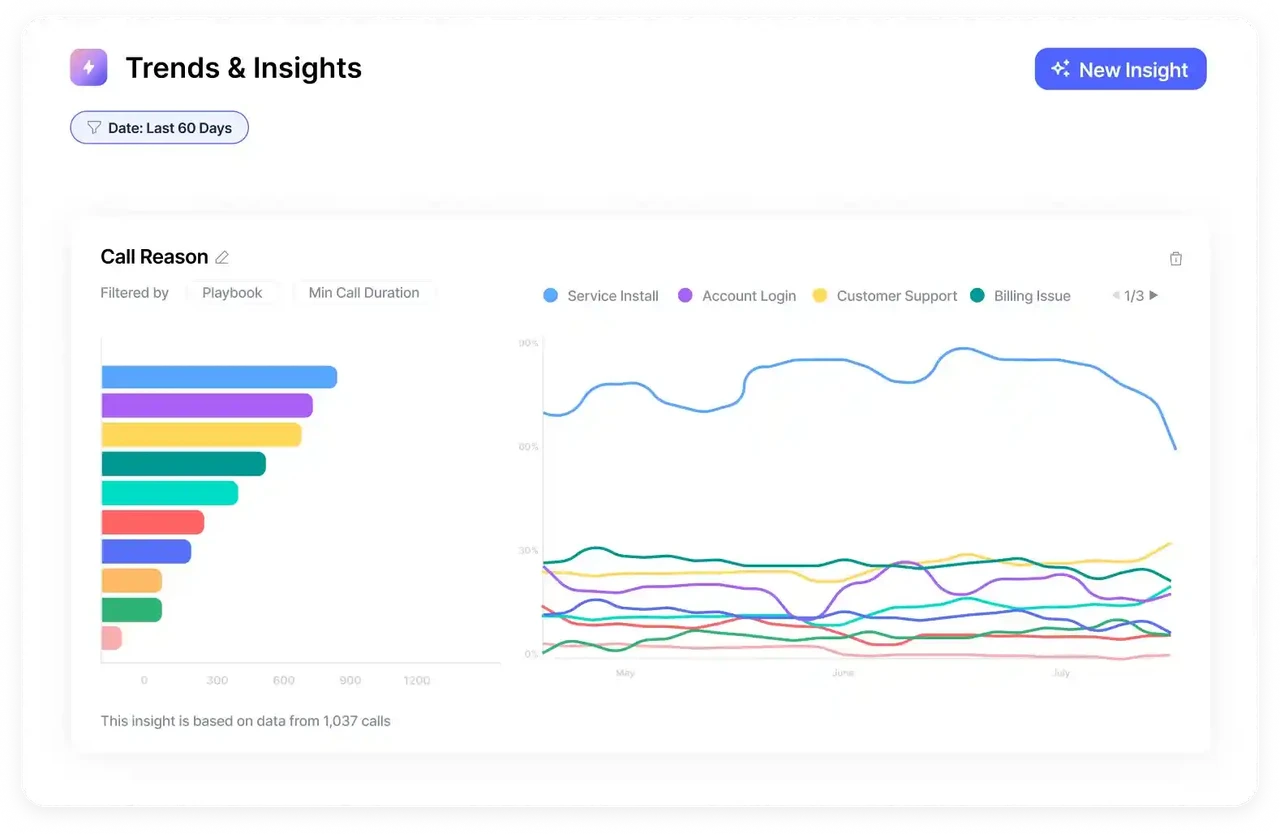Open the Date: Last 60 Days filter
Viewport: 1280px width, 834px height.
point(159,128)
